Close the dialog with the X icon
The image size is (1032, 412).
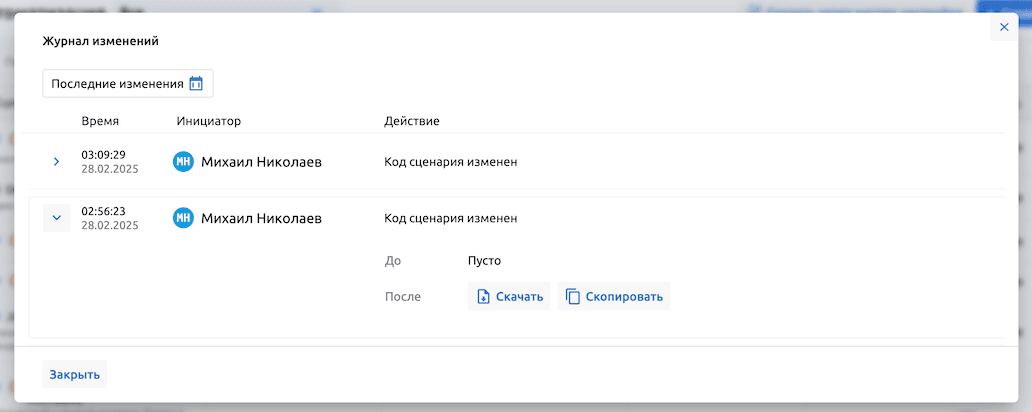pos(1004,28)
